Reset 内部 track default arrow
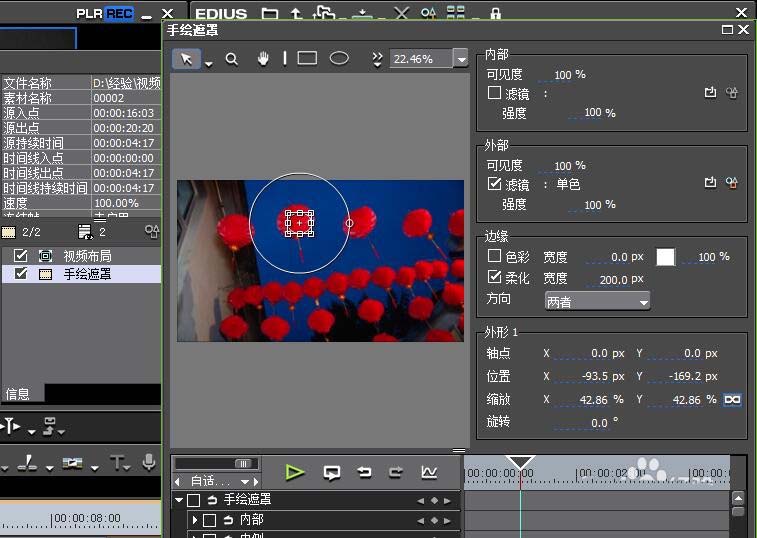Image resolution: width=757 pixels, height=538 pixels. pyautogui.click(x=228, y=520)
